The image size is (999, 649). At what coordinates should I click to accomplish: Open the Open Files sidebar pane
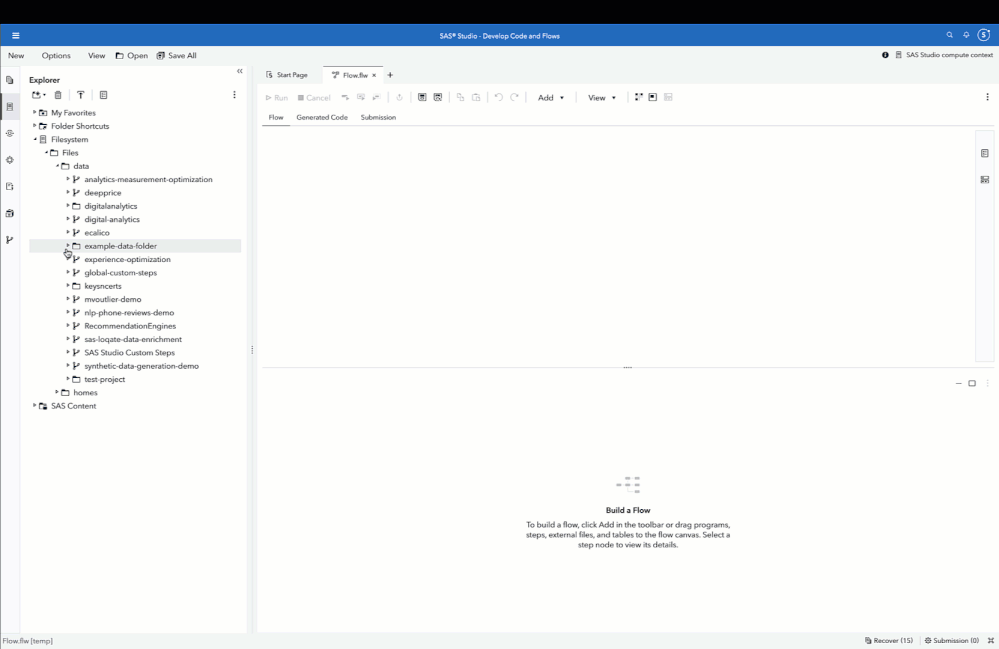10,80
